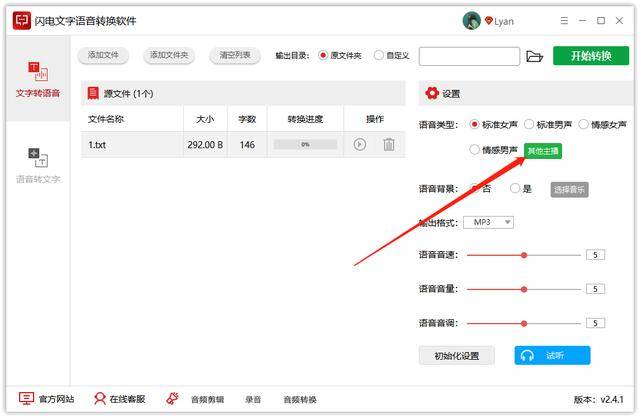640x418 pixels.
Task: Open 在线客服 support icon
Action: 100,398
